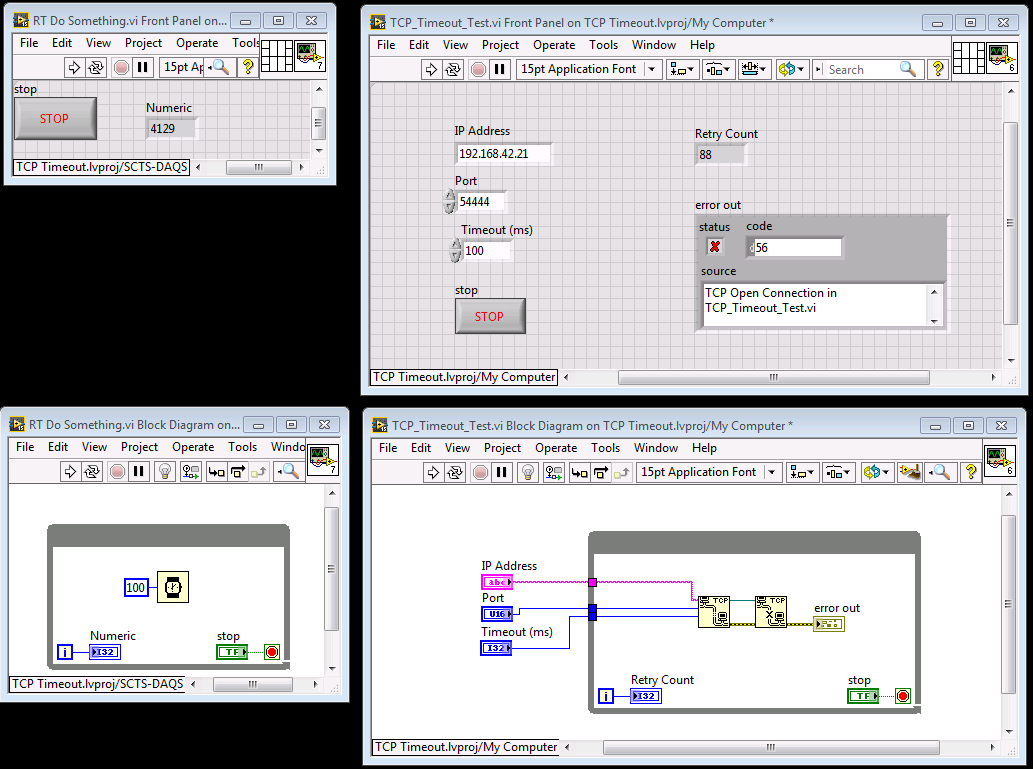Open Tools menu in TCP Block Diagram

coord(605,448)
